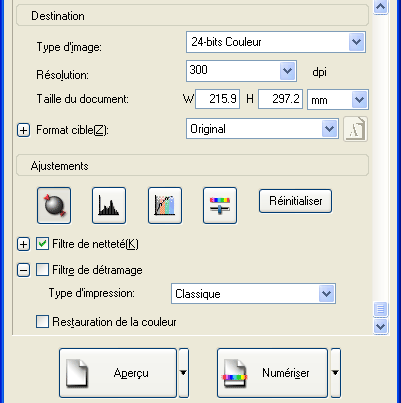Click the Aperçu preview button
This screenshot has height=403, width=401.
(x=118, y=373)
